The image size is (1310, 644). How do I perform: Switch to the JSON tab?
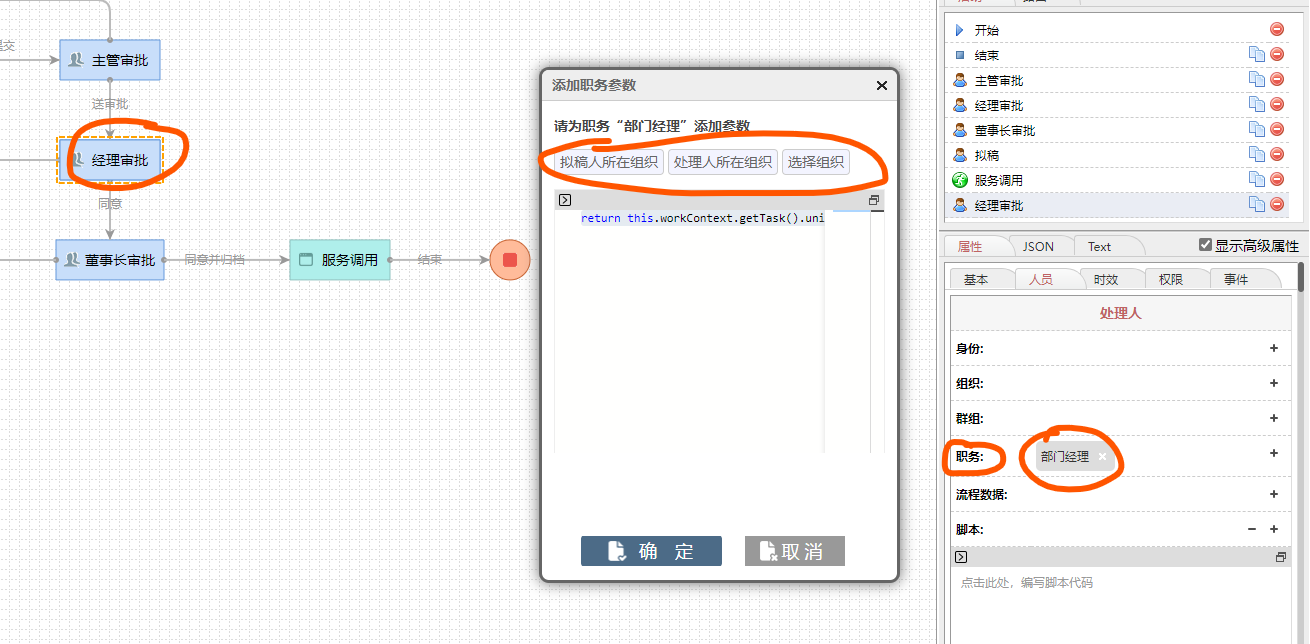(x=1038, y=246)
